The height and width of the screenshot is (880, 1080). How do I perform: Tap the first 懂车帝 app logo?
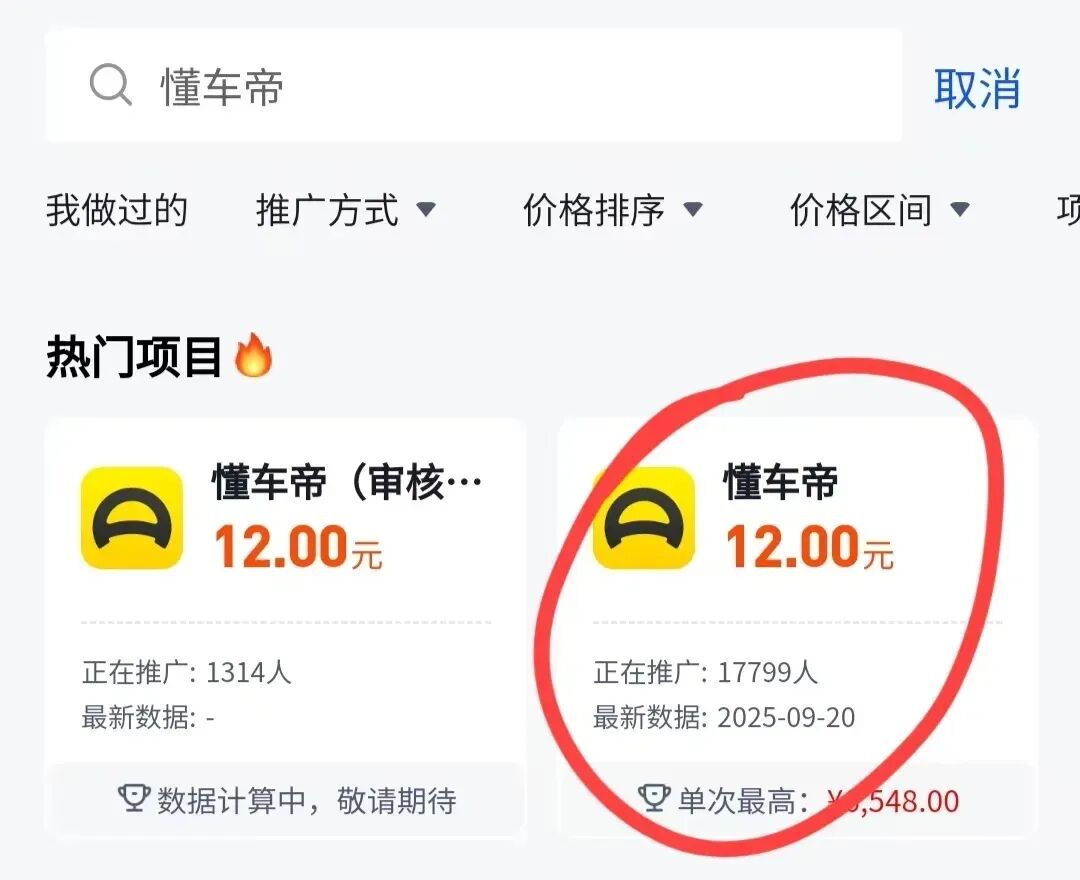point(132,518)
